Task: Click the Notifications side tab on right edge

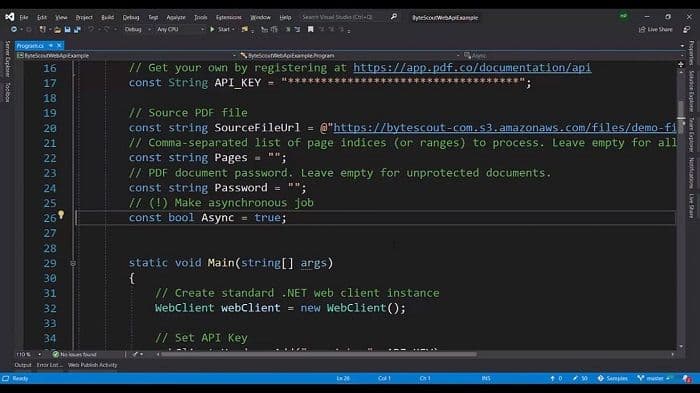Action: 692,173
